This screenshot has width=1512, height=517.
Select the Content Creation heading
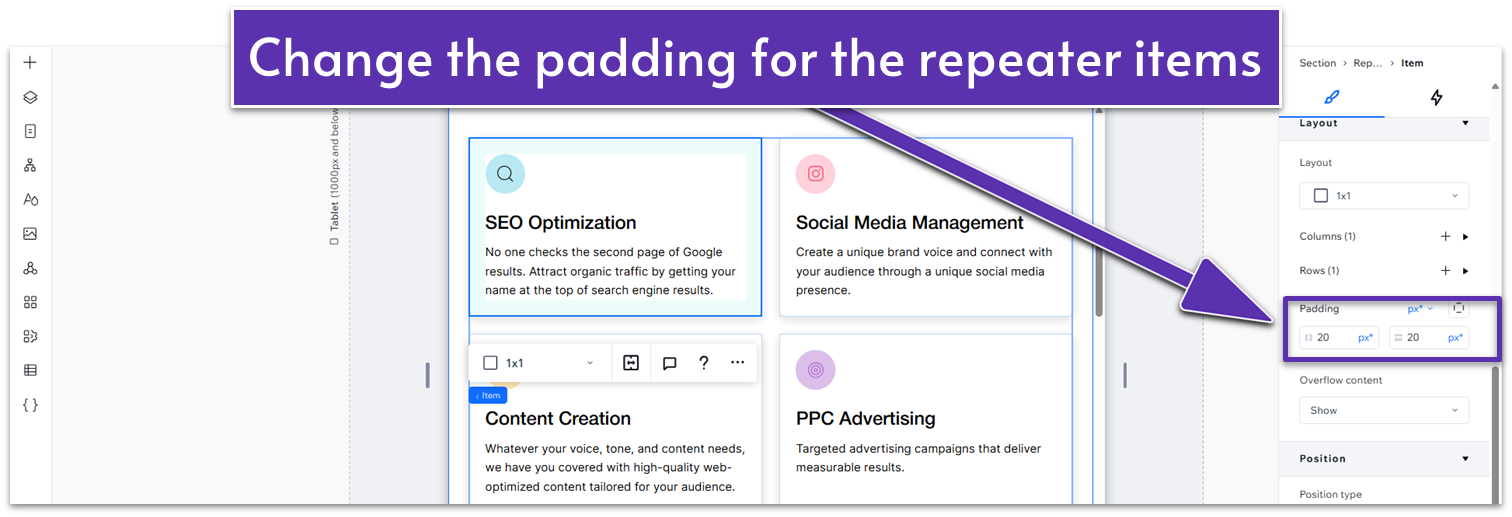[x=558, y=419]
